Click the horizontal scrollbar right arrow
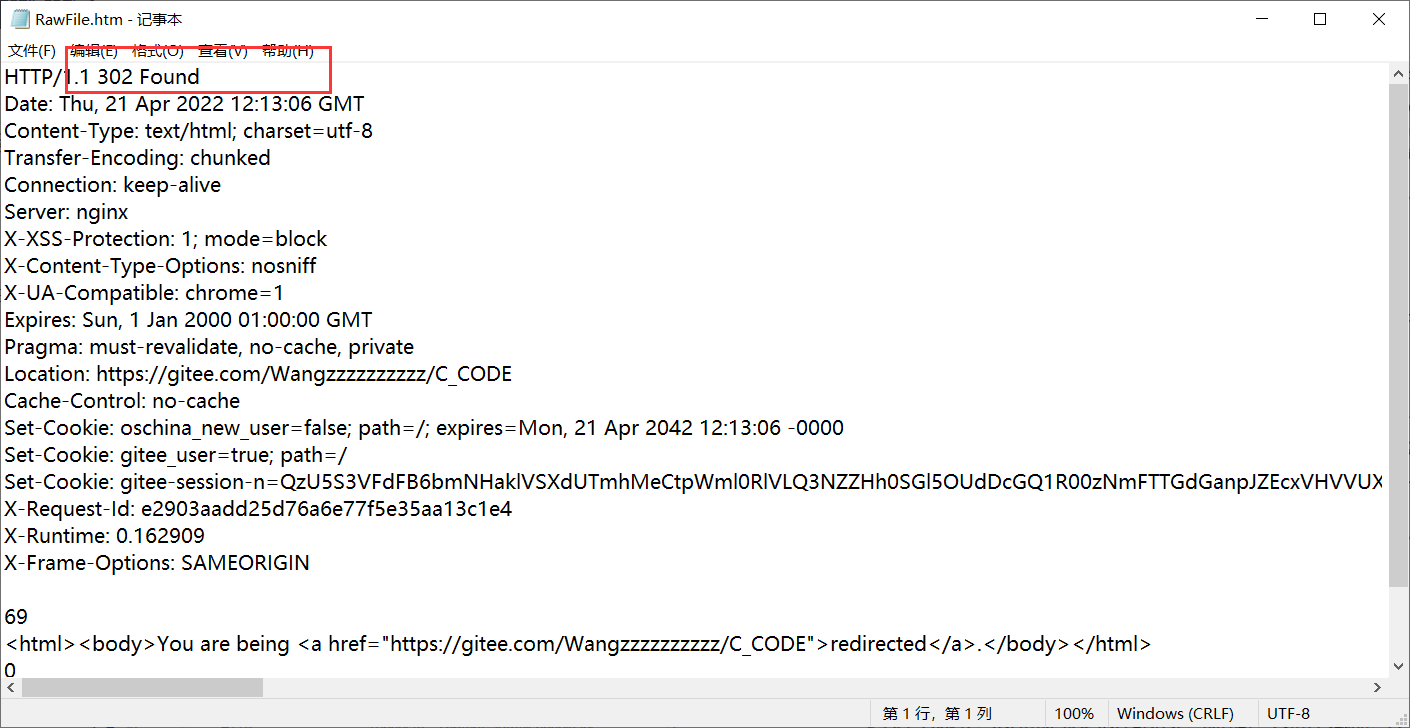 tap(1376, 688)
